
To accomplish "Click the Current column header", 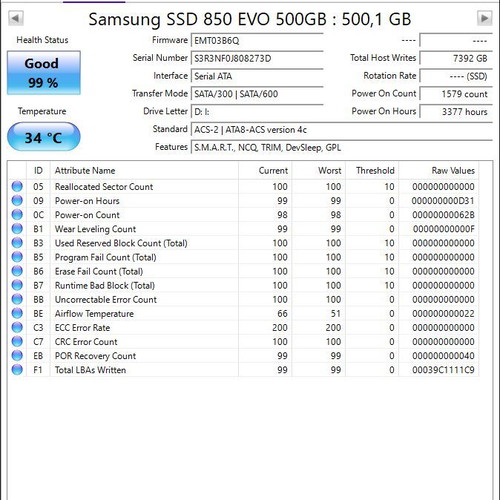I will click(x=265, y=171).
